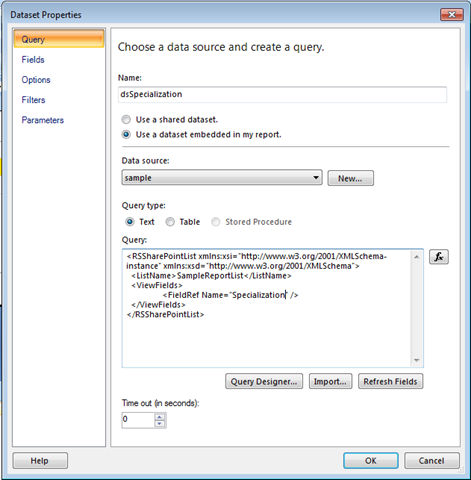Click the Import button
The image size is (471, 480).
pyautogui.click(x=330, y=381)
